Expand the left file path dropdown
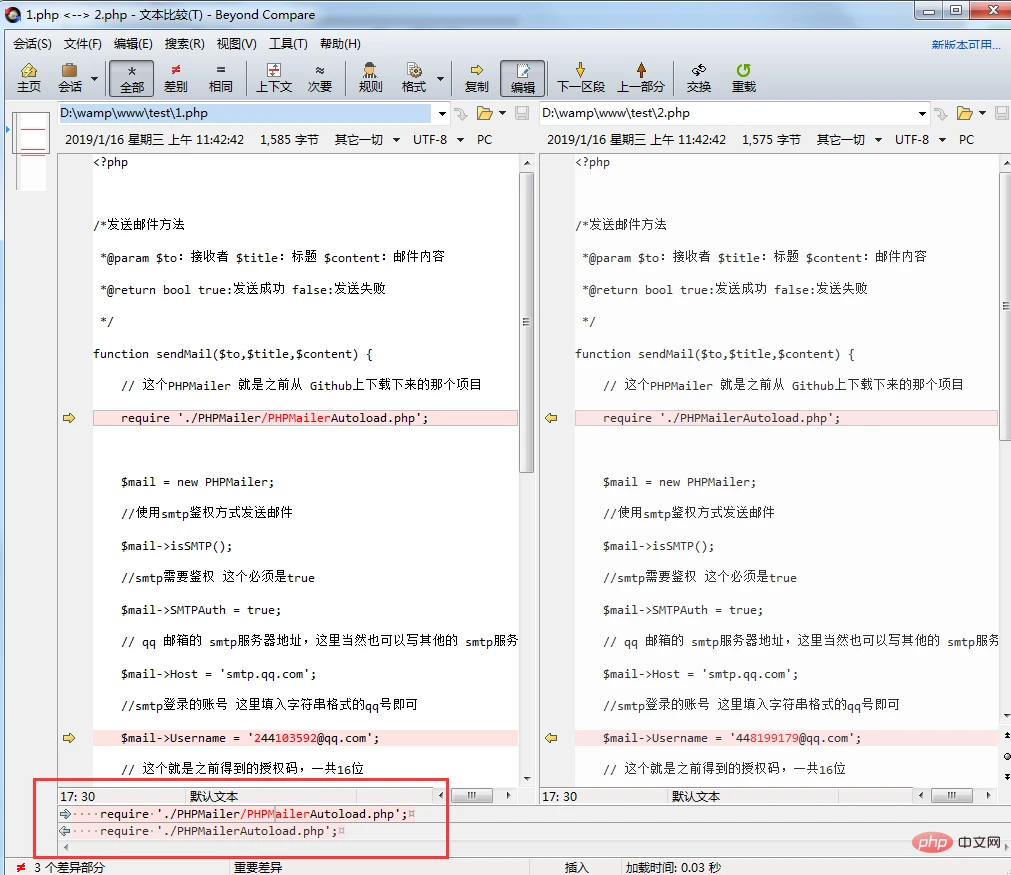 pyautogui.click(x=442, y=113)
